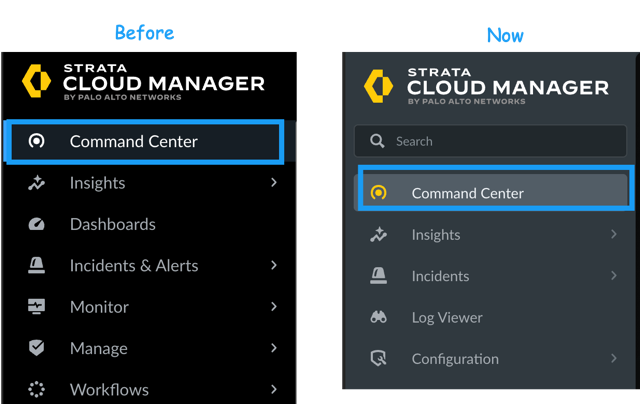Select the Dashboards menu item
Viewport: 640px width, 404px height.
(x=112, y=224)
